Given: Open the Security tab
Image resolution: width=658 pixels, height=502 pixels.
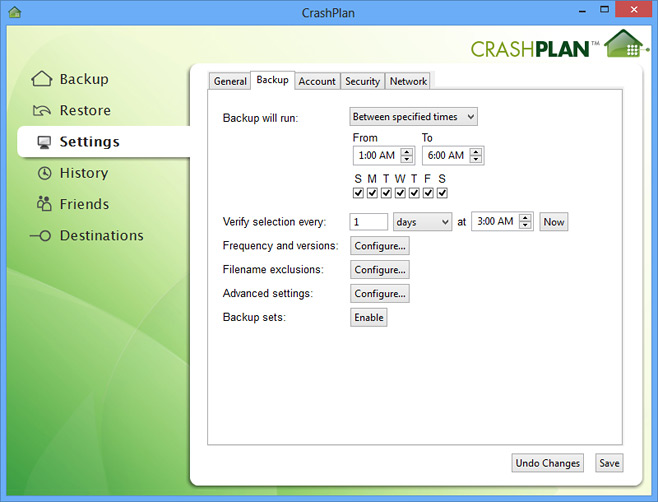Looking at the screenshot, I should tap(362, 81).
